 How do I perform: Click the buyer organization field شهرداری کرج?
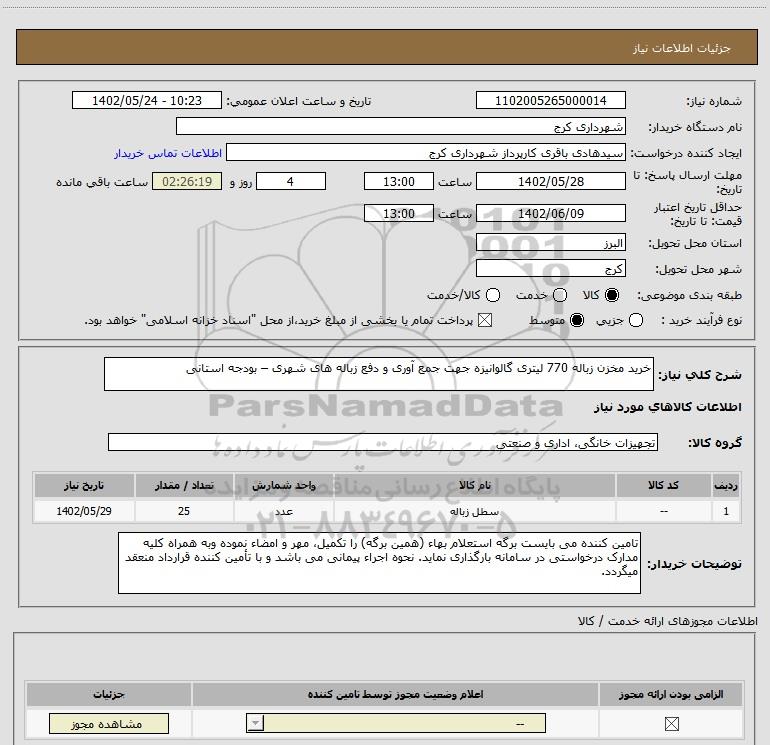401,126
